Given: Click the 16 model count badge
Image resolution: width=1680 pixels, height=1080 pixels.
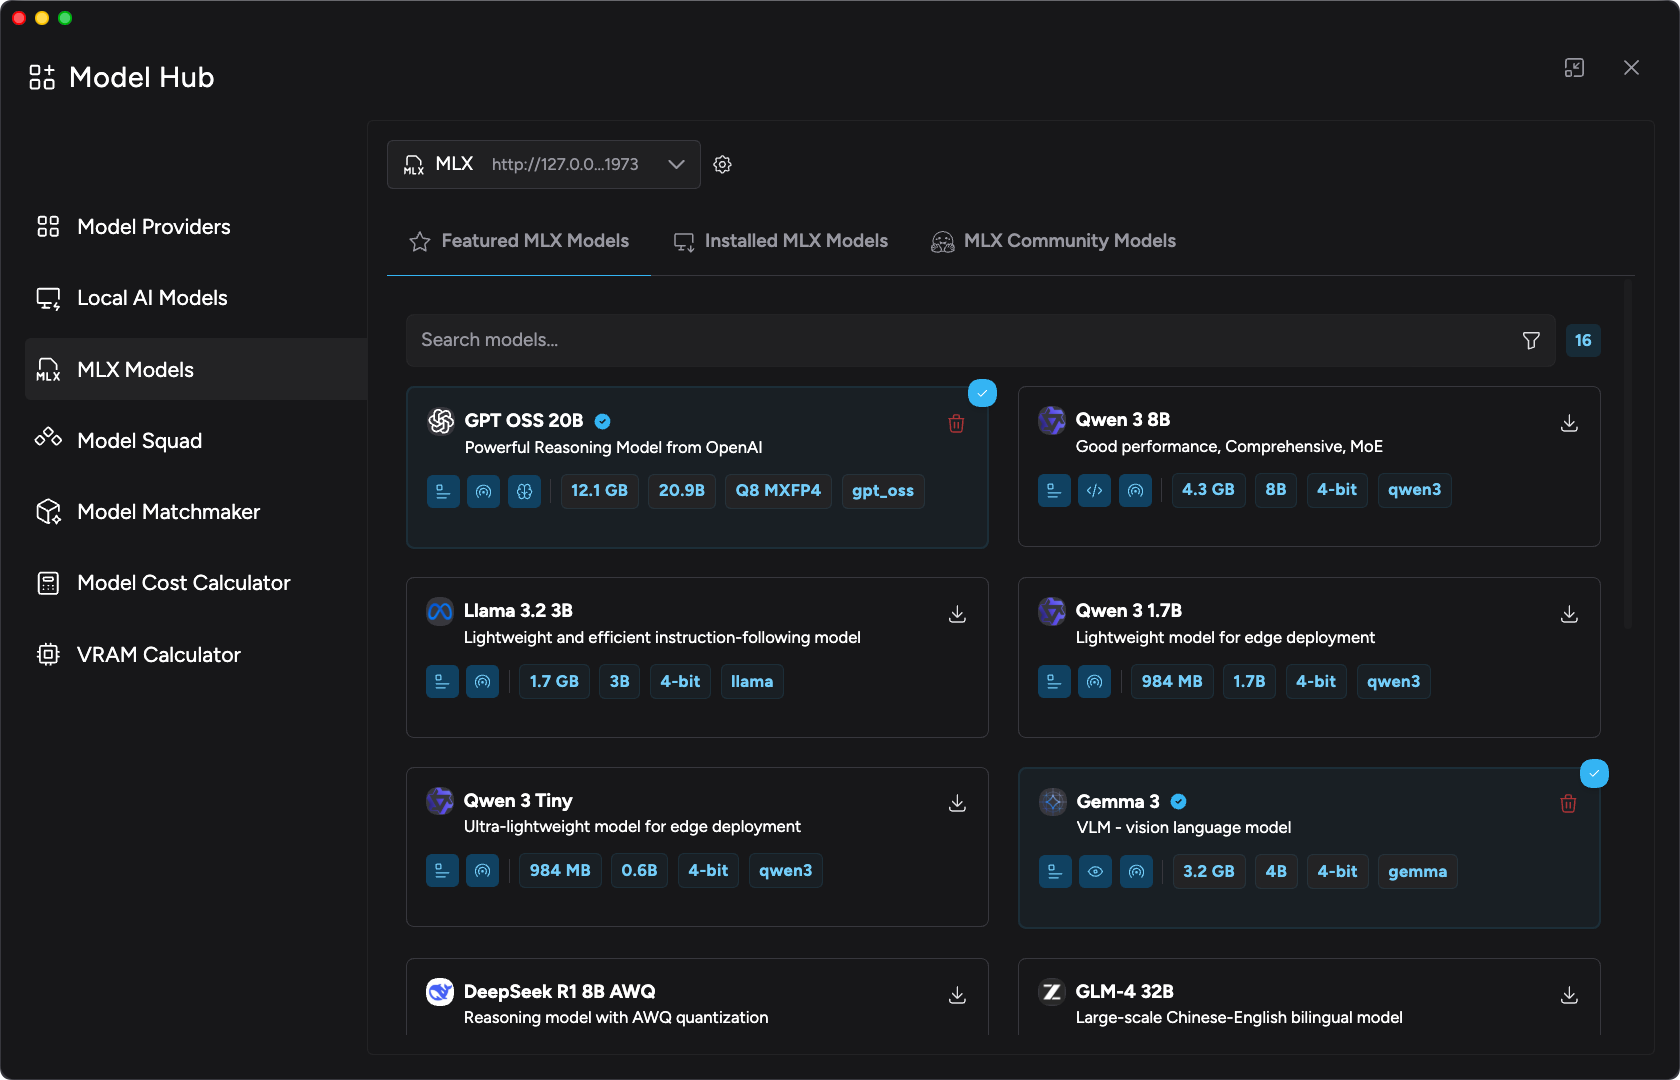Looking at the screenshot, I should 1582,341.
